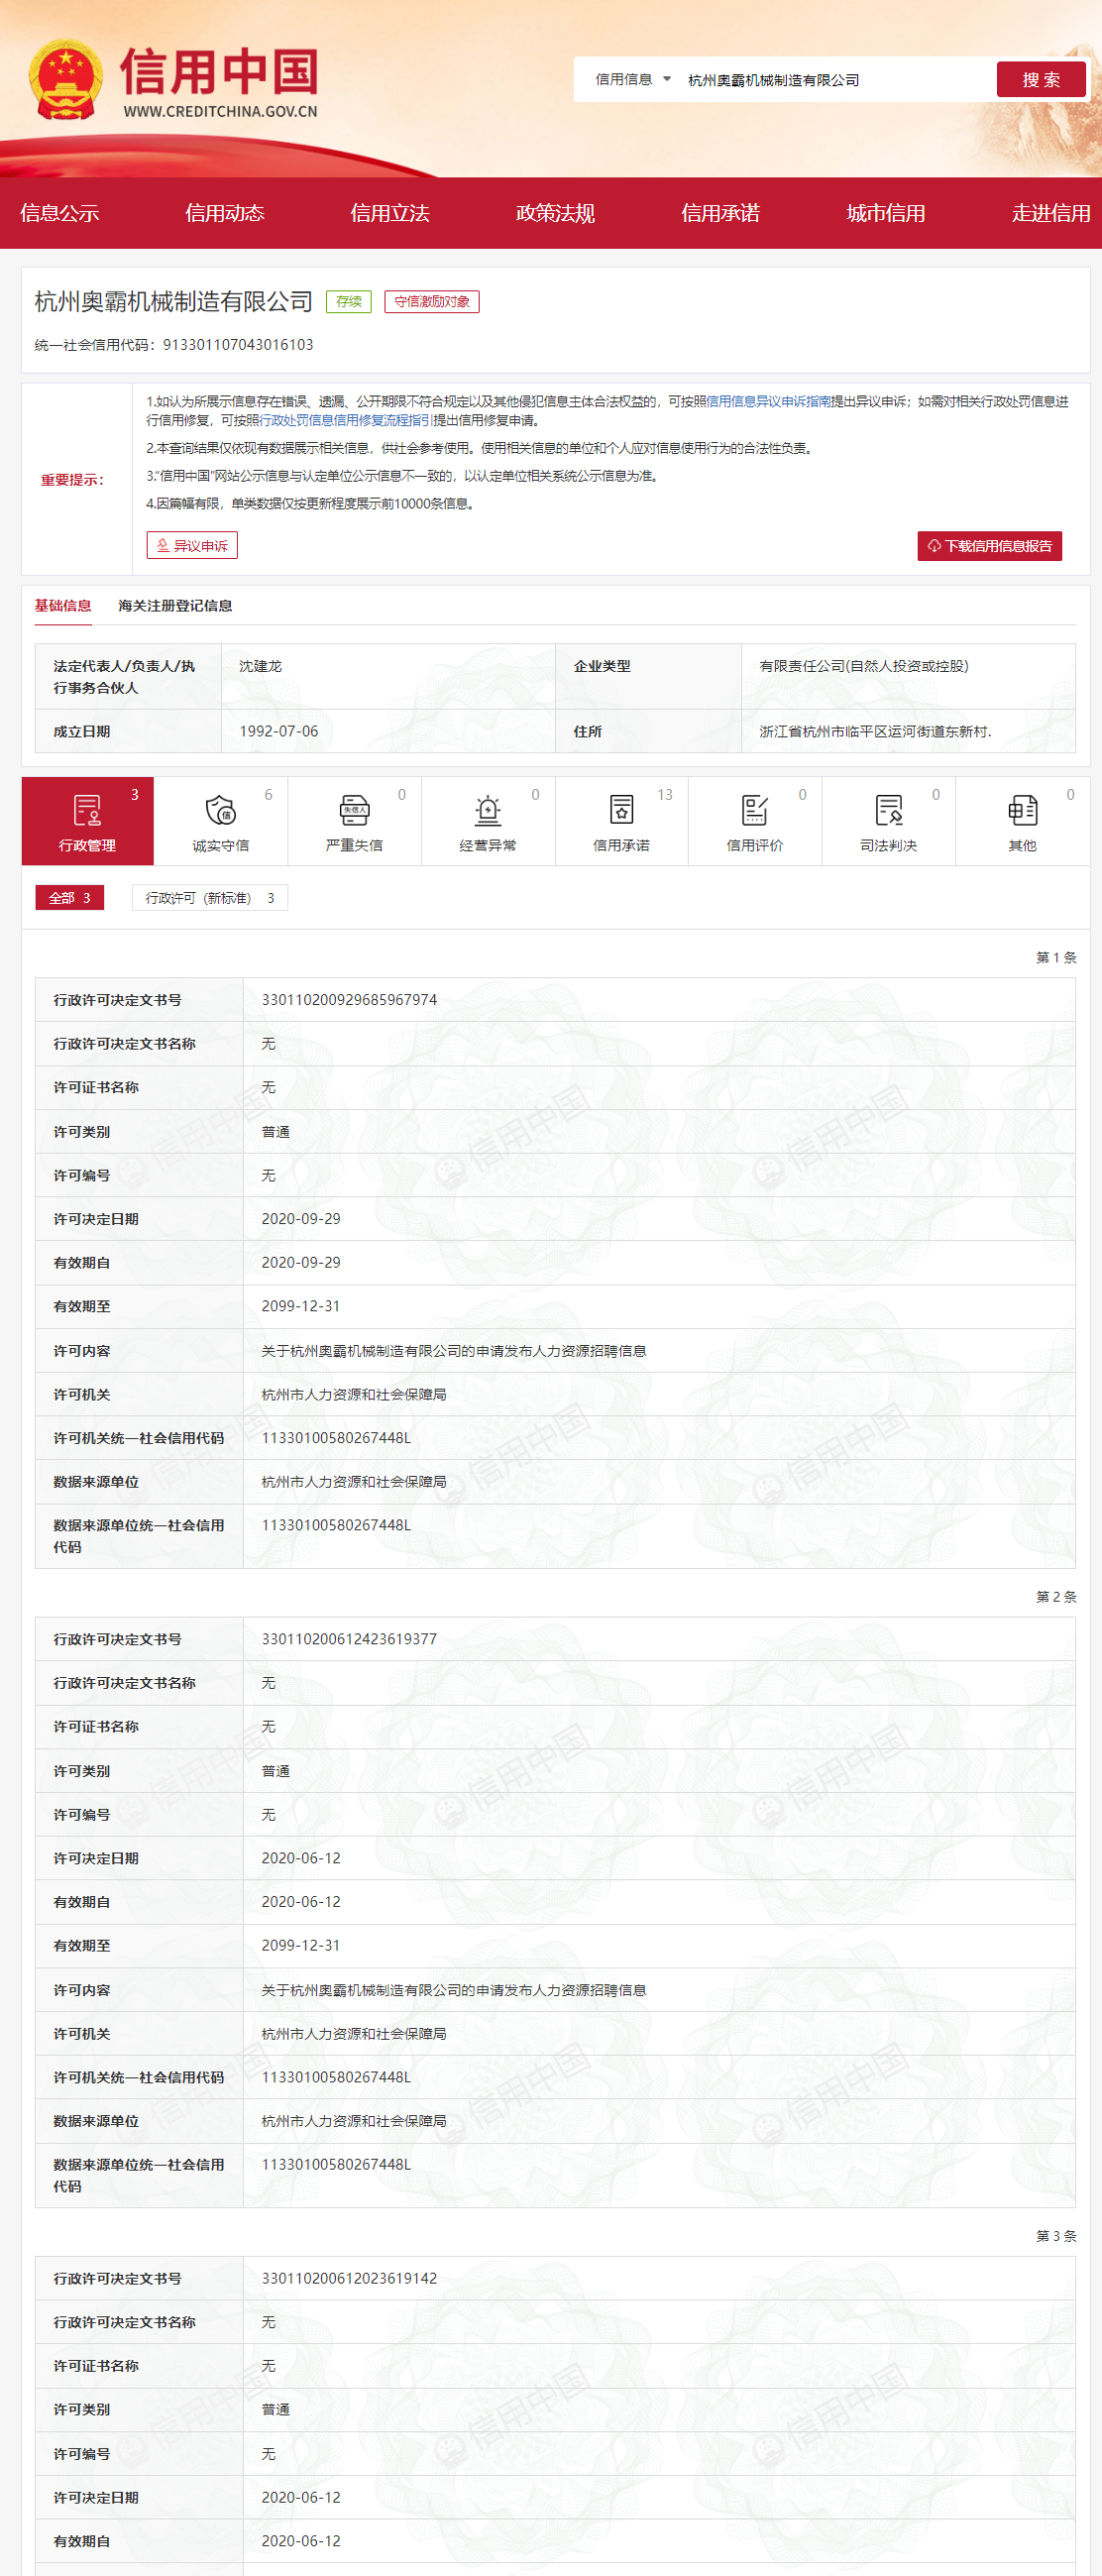Click the 行政许可（新标准）3 filter

pos(210,898)
